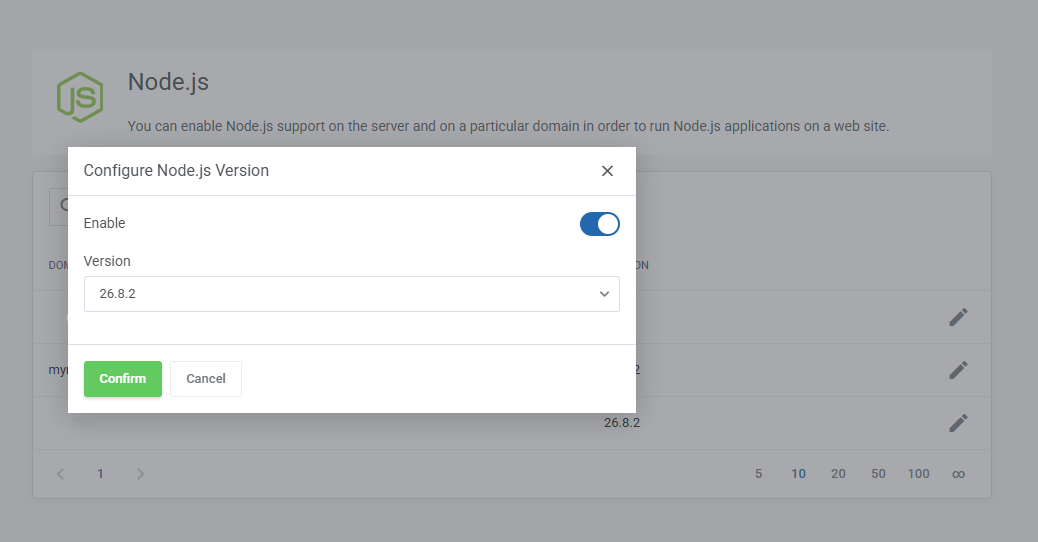
Task: Show 10 items per page
Action: point(798,474)
